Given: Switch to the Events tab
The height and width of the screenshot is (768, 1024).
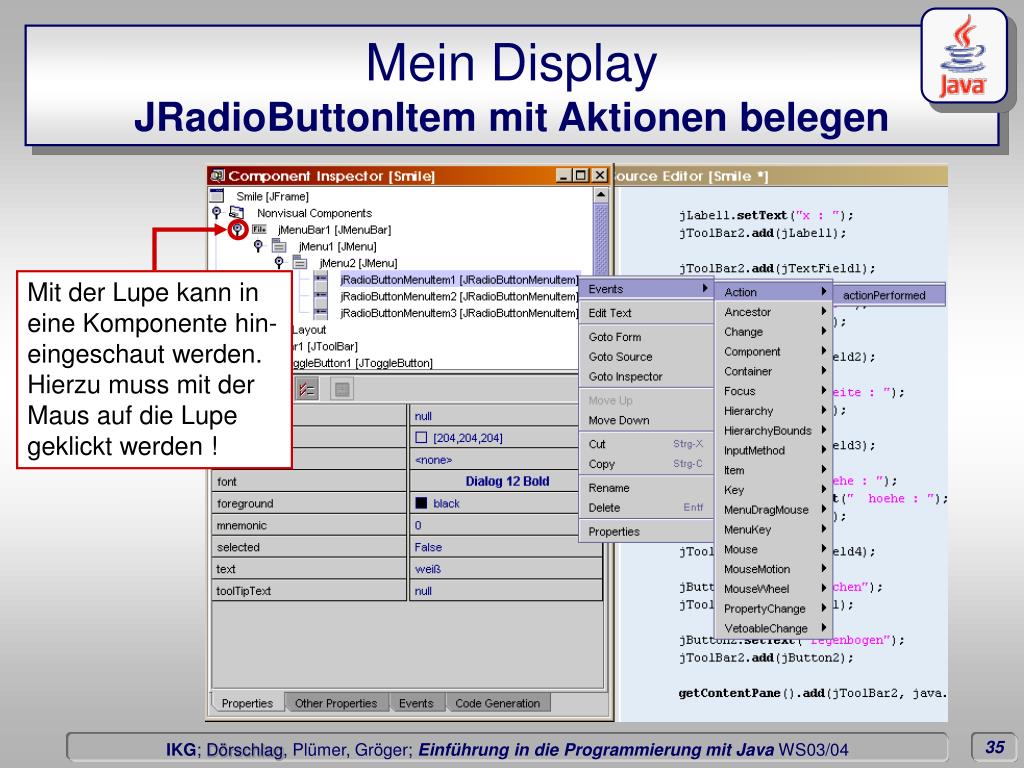Looking at the screenshot, I should (x=416, y=703).
